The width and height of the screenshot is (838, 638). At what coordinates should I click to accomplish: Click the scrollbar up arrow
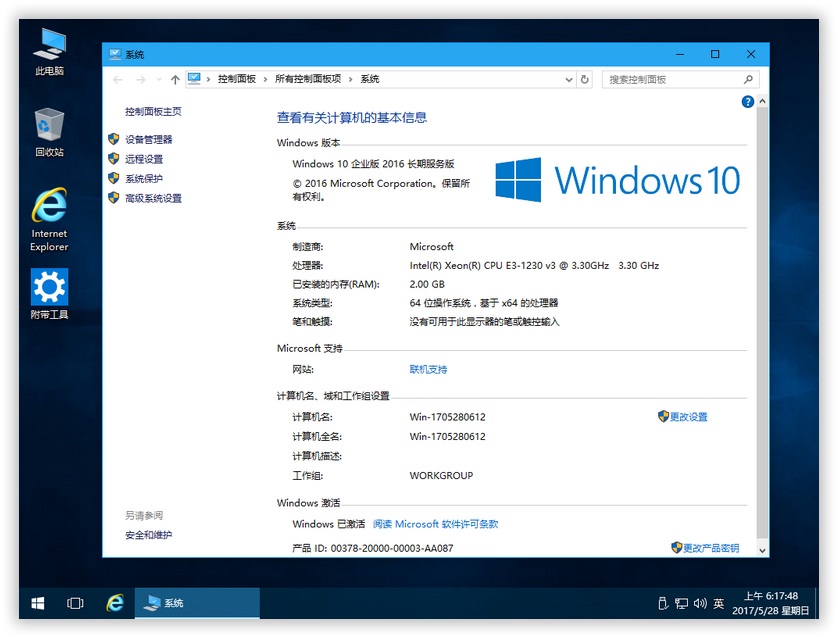(x=763, y=101)
